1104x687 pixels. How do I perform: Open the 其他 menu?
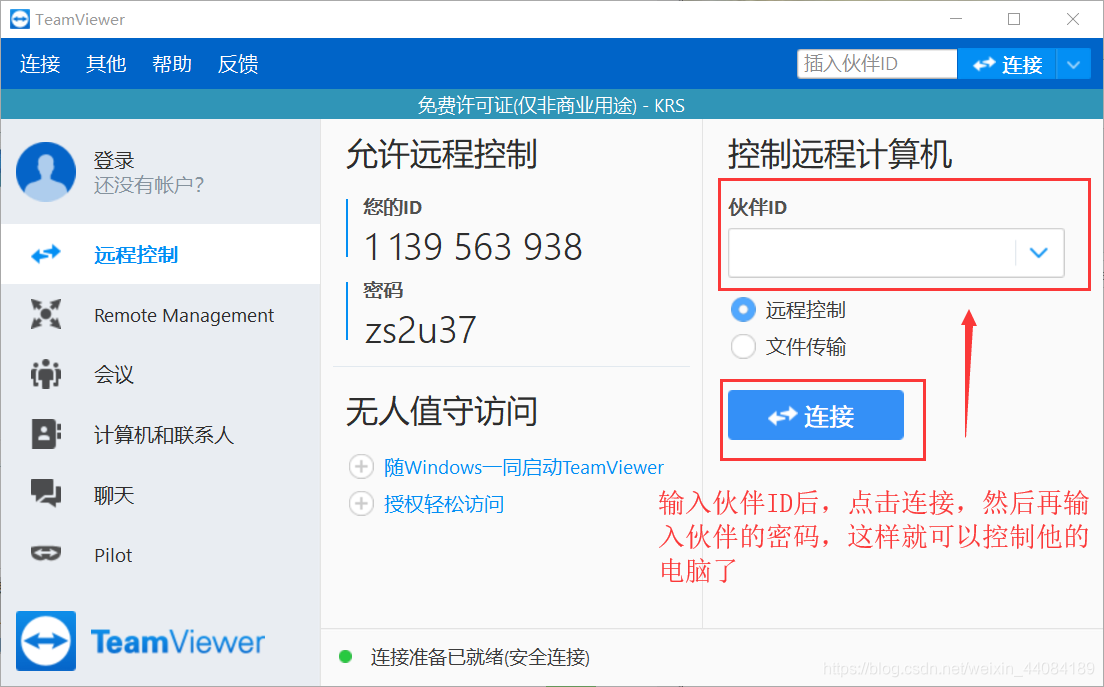[x=106, y=64]
